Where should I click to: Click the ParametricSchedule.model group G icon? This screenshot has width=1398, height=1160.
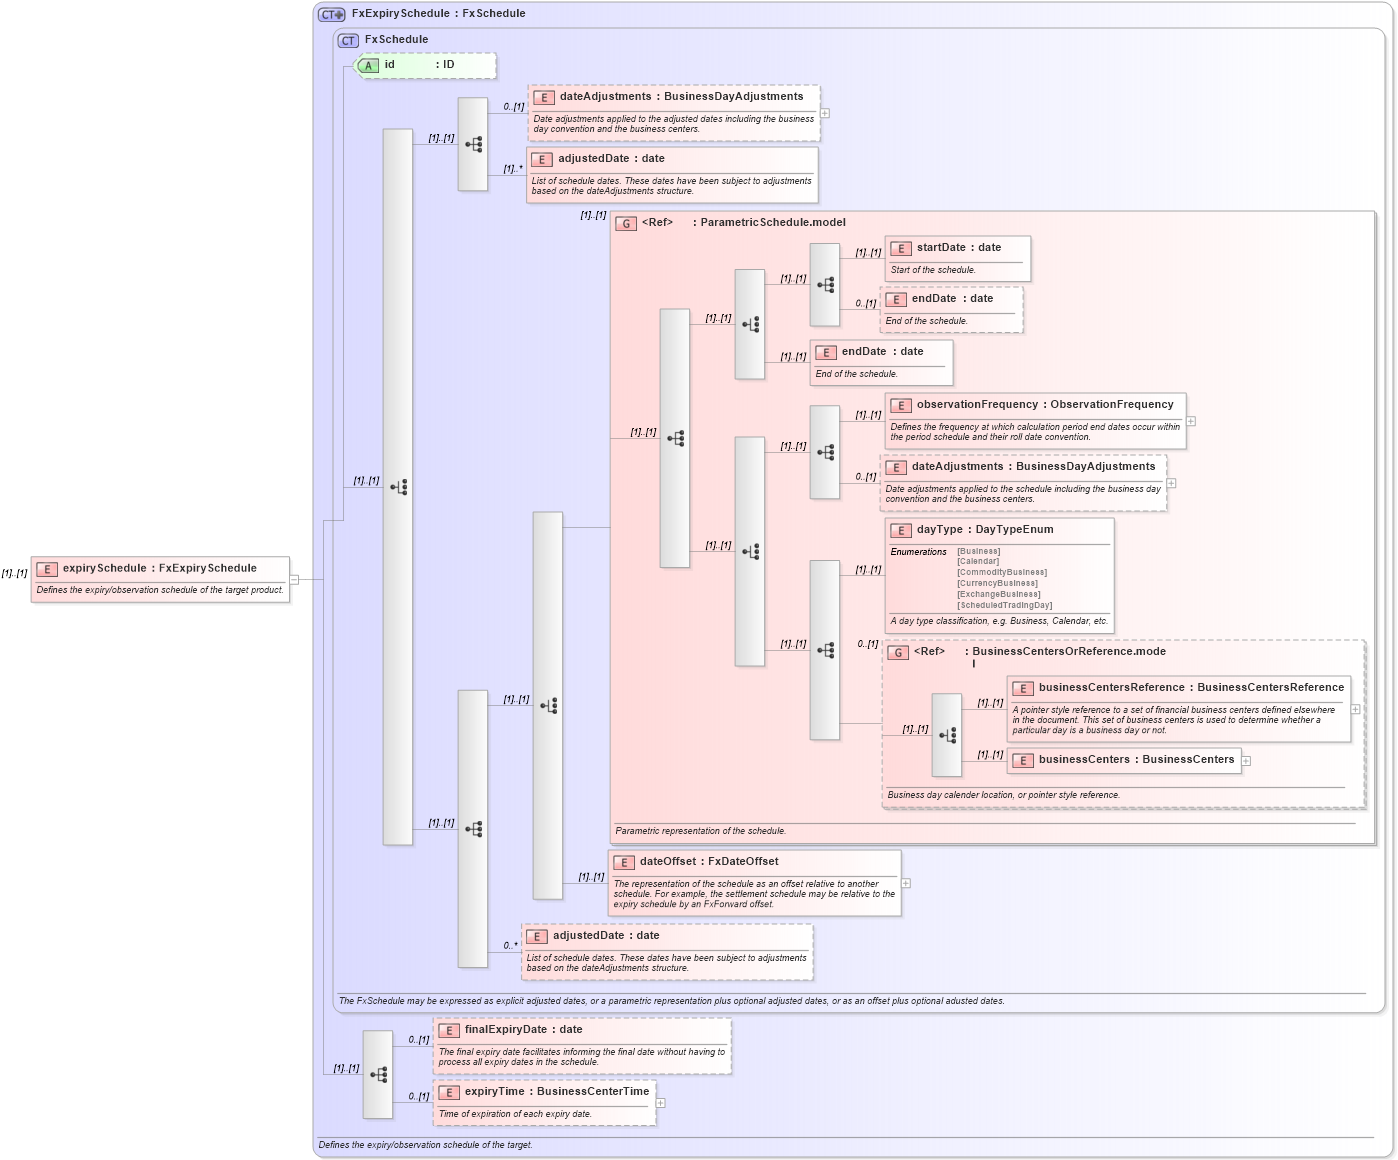point(627,222)
